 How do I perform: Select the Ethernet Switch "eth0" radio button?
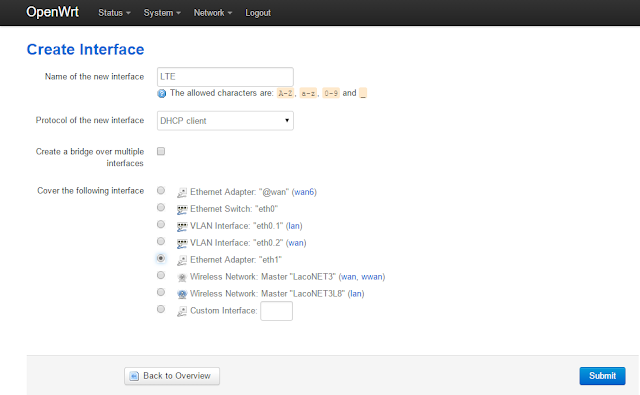[161, 207]
